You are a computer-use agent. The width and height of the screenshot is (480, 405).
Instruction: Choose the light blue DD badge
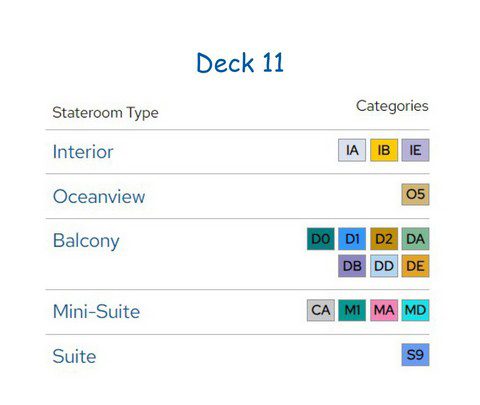(x=384, y=266)
